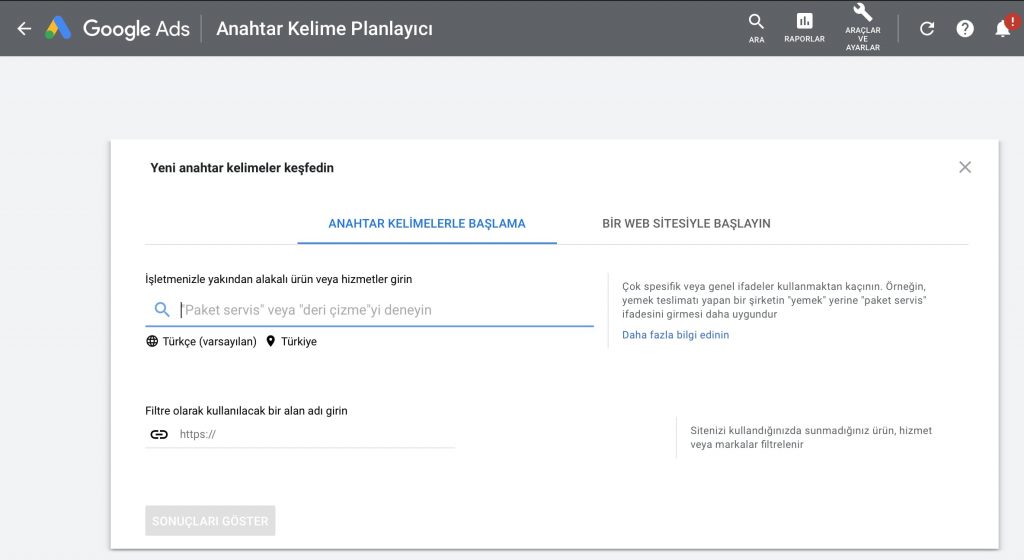The height and width of the screenshot is (560, 1024).
Task: Open the notifications bell
Action: pos(1004,28)
